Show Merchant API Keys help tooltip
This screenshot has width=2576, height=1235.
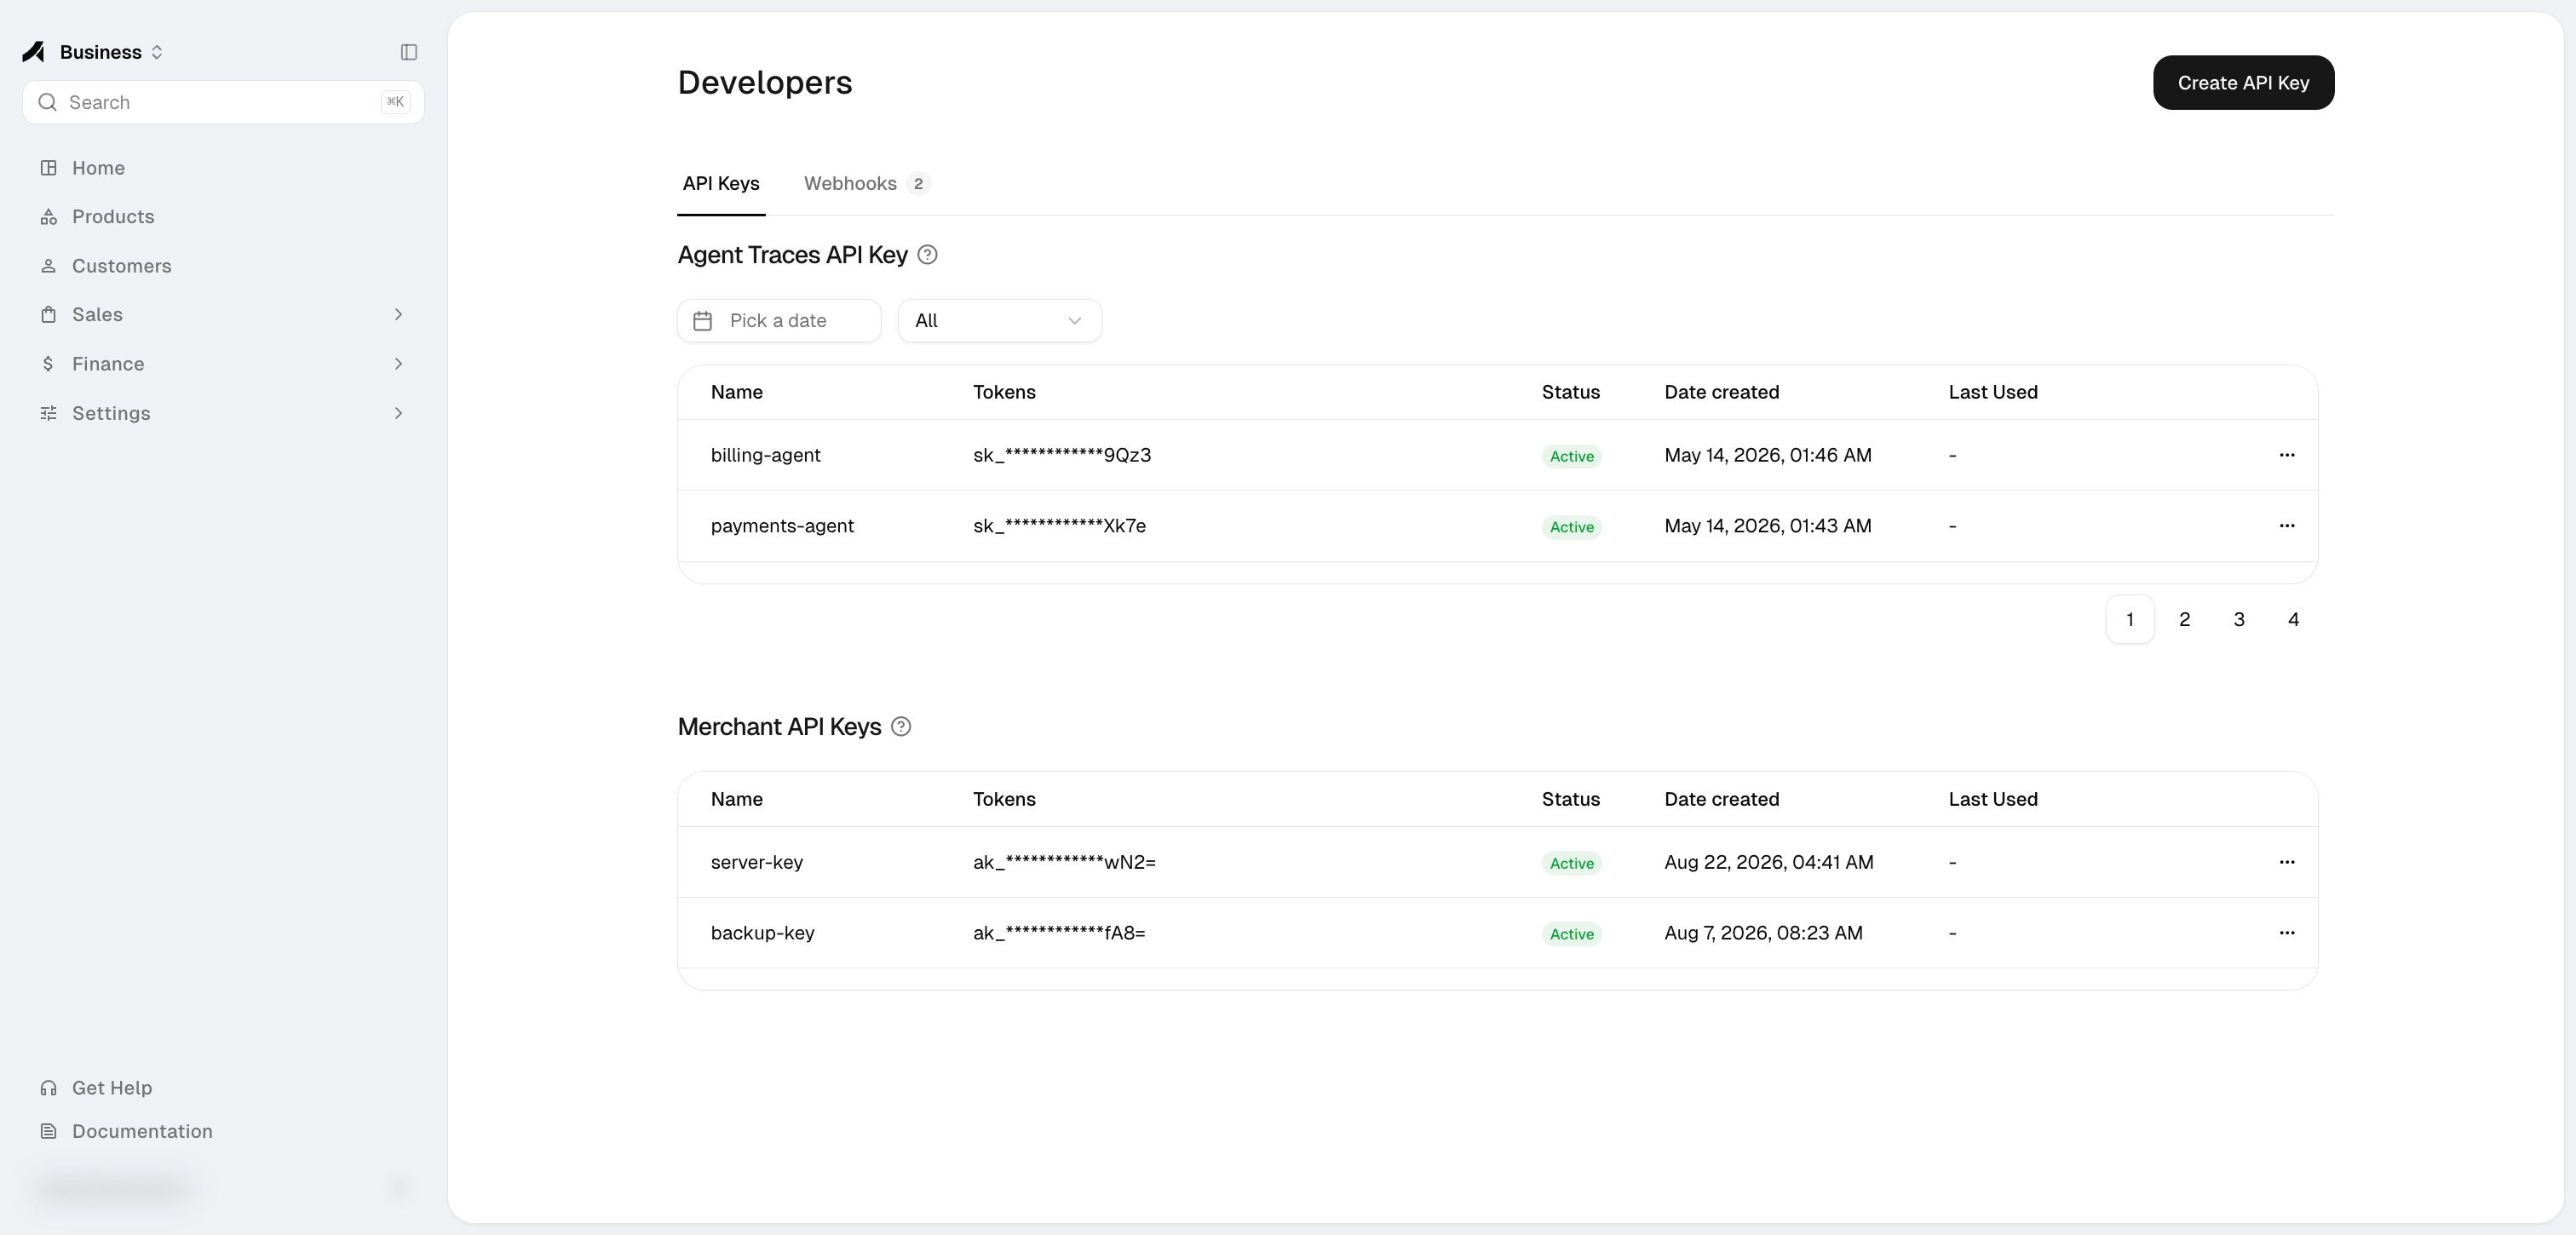pyautogui.click(x=901, y=727)
